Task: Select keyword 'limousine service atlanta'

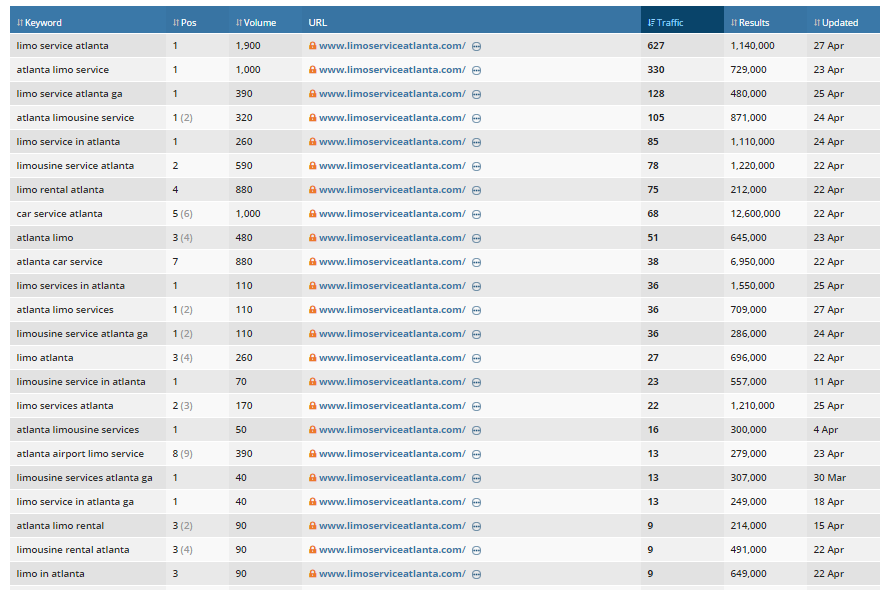Action: point(75,165)
